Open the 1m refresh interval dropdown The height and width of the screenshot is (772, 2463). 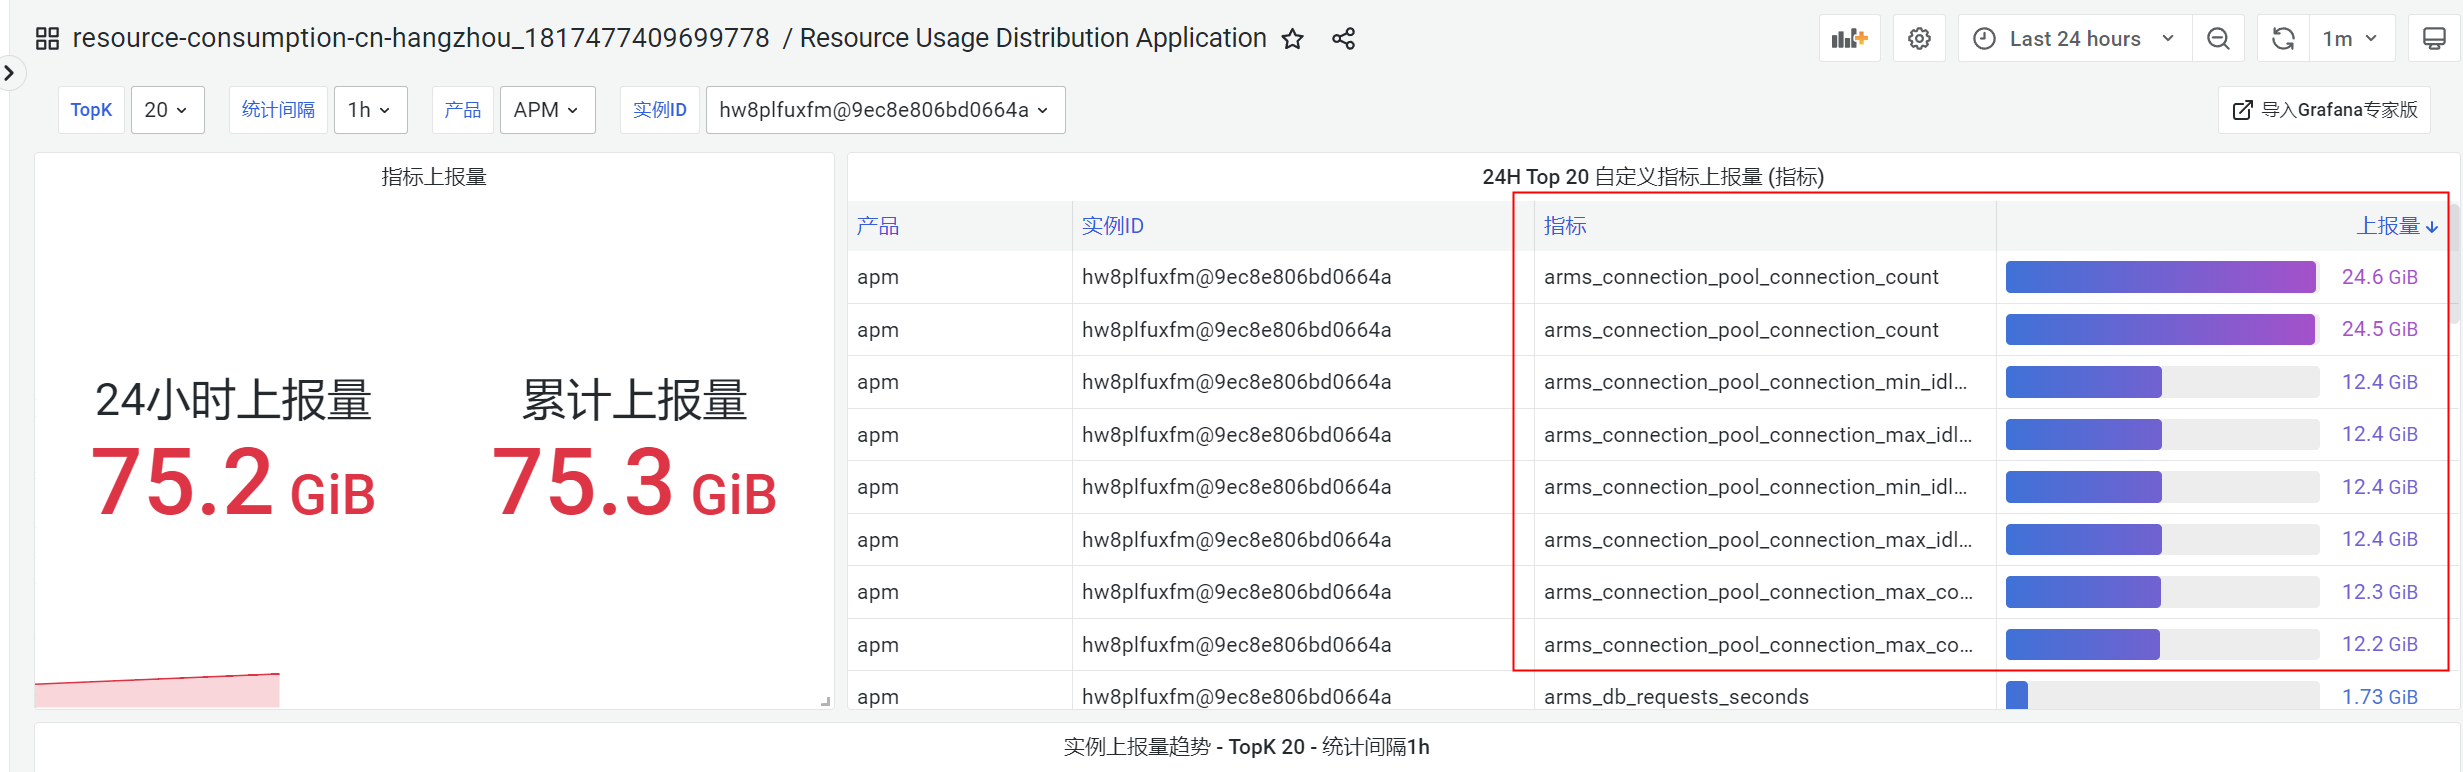click(x=2351, y=39)
